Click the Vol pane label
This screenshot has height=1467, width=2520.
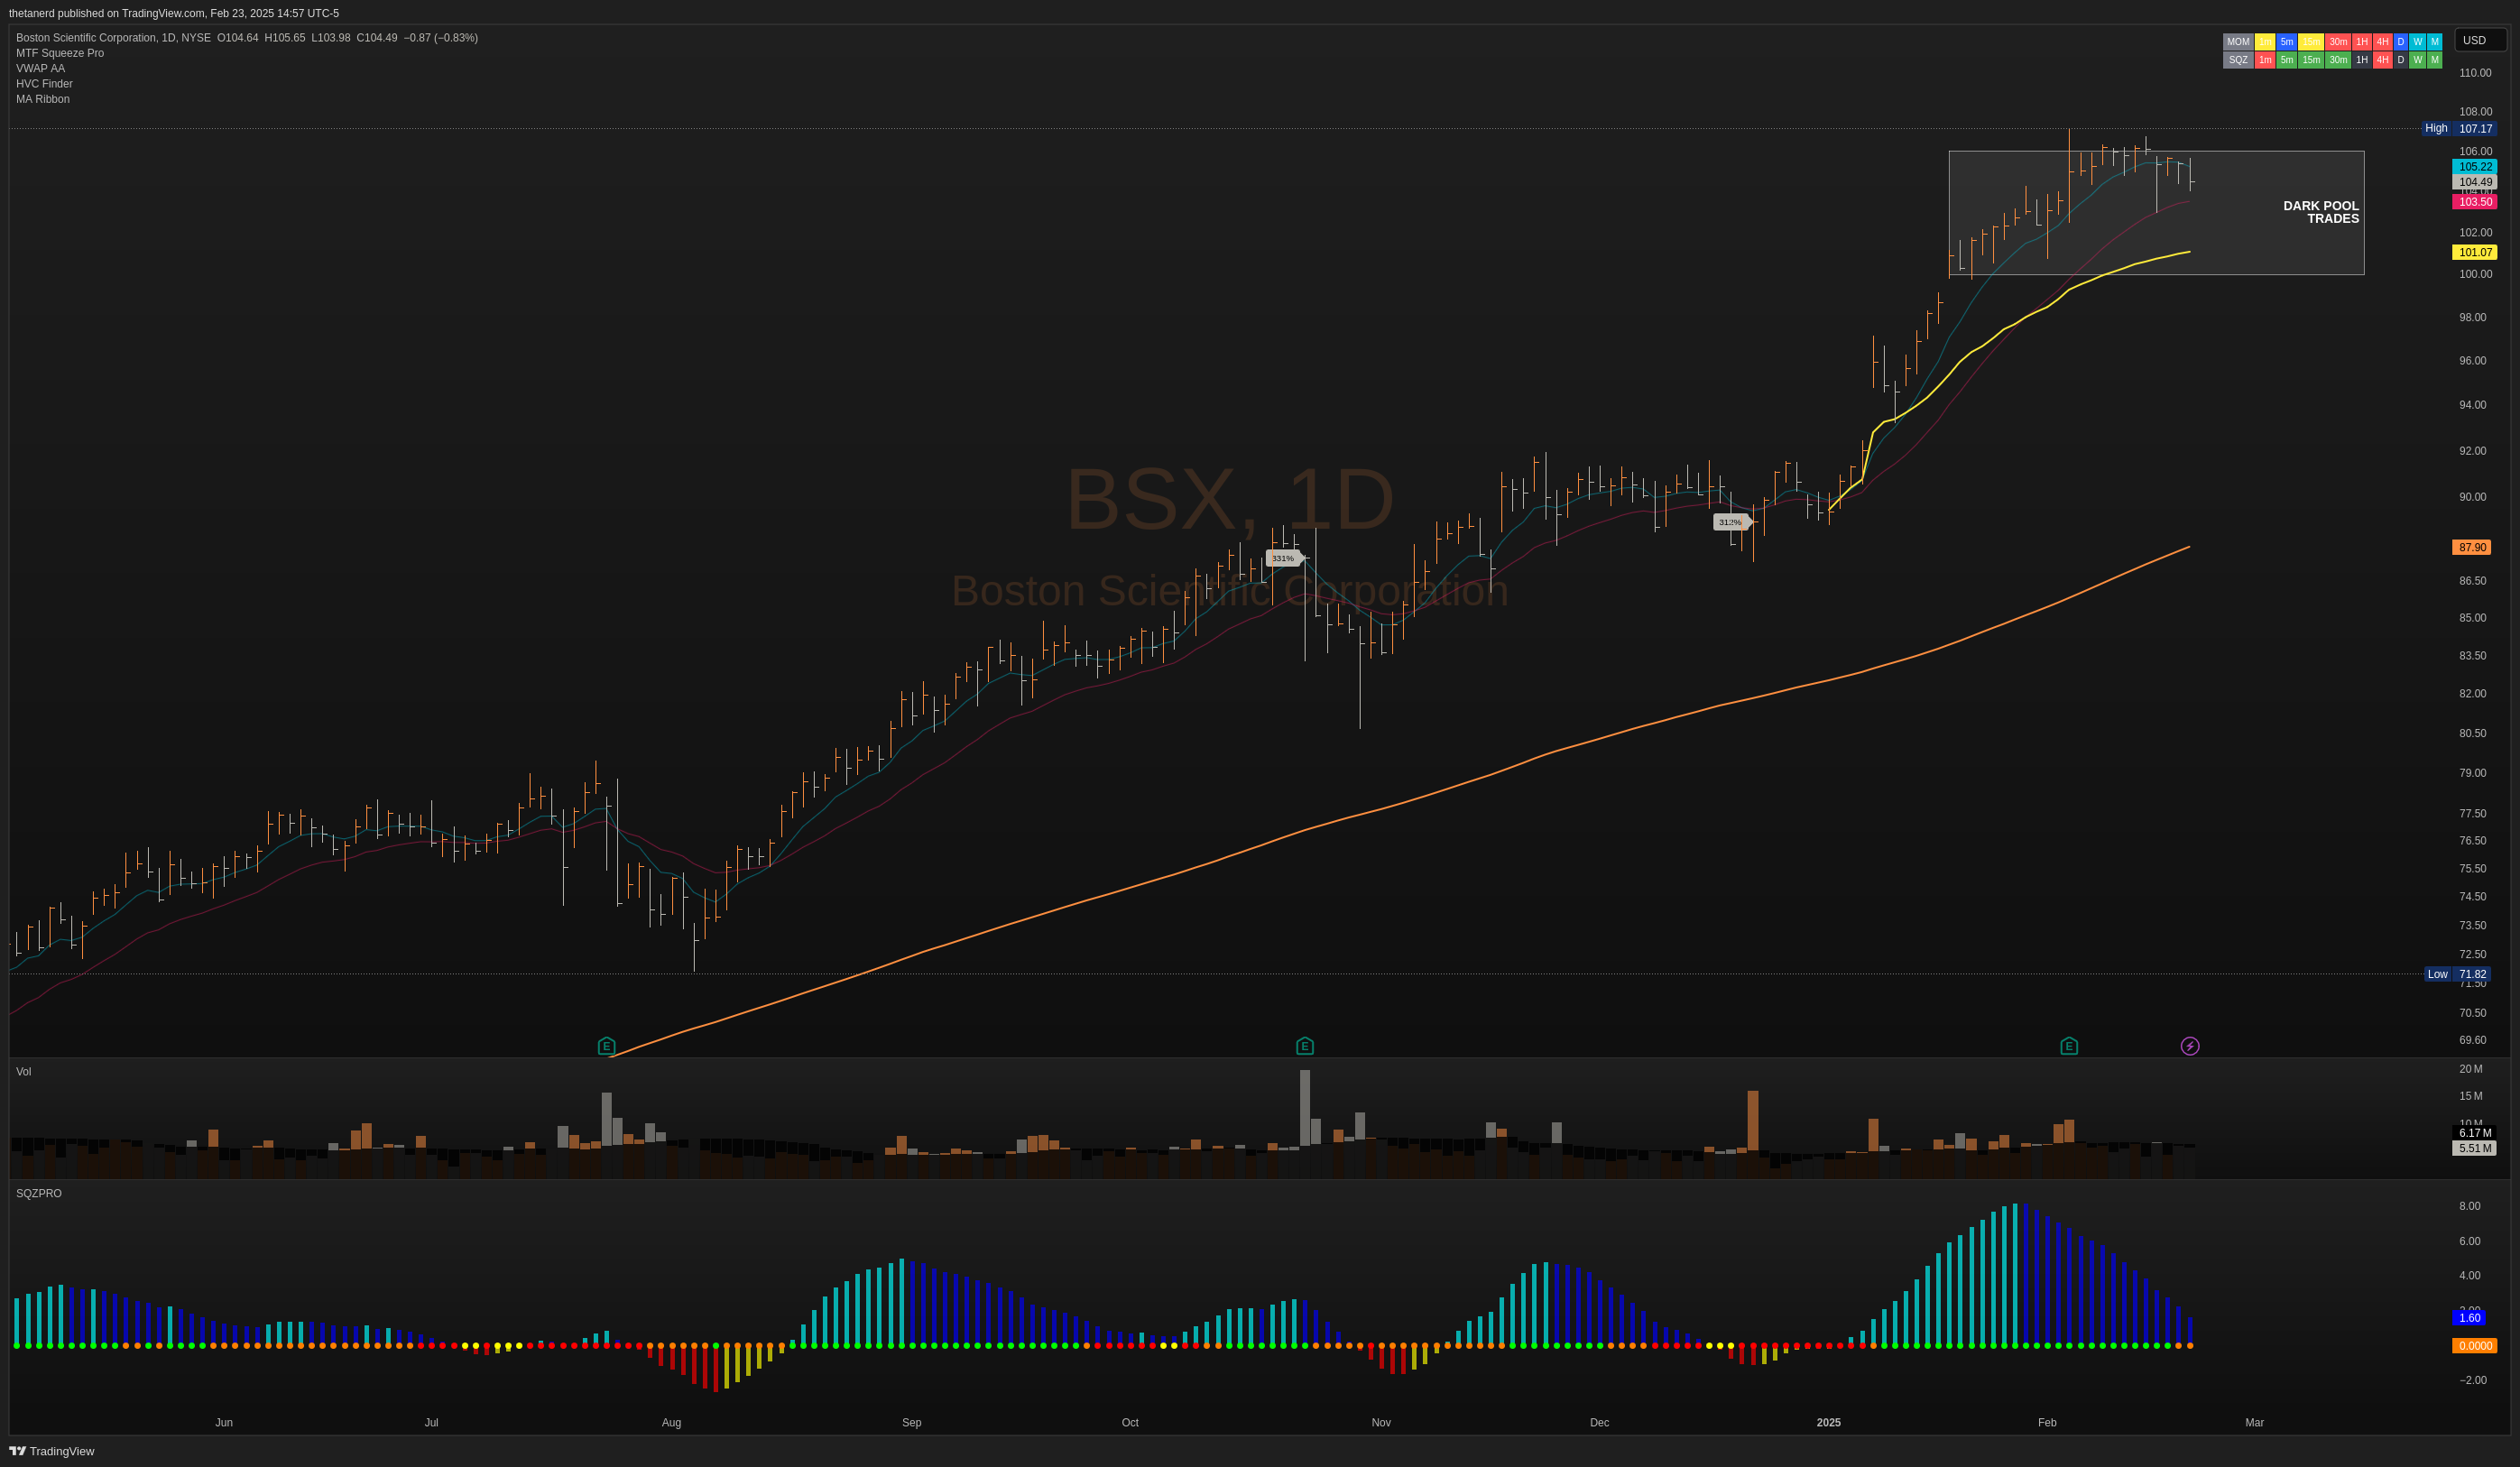23,1071
